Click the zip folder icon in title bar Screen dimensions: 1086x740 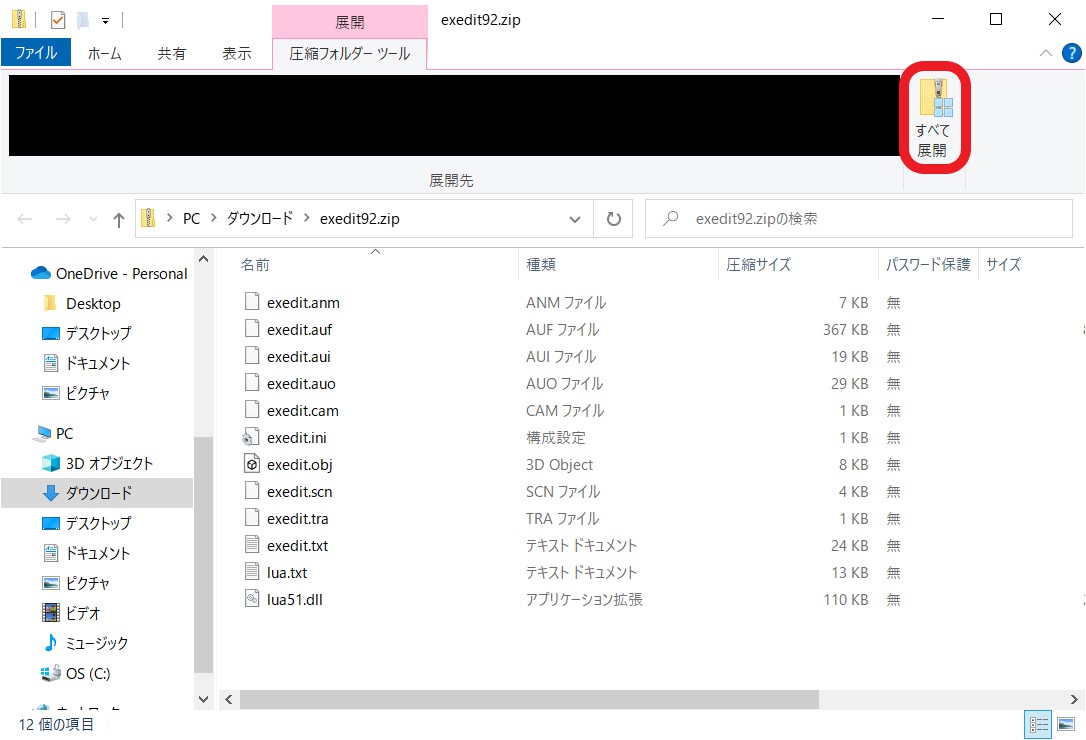[x=19, y=19]
